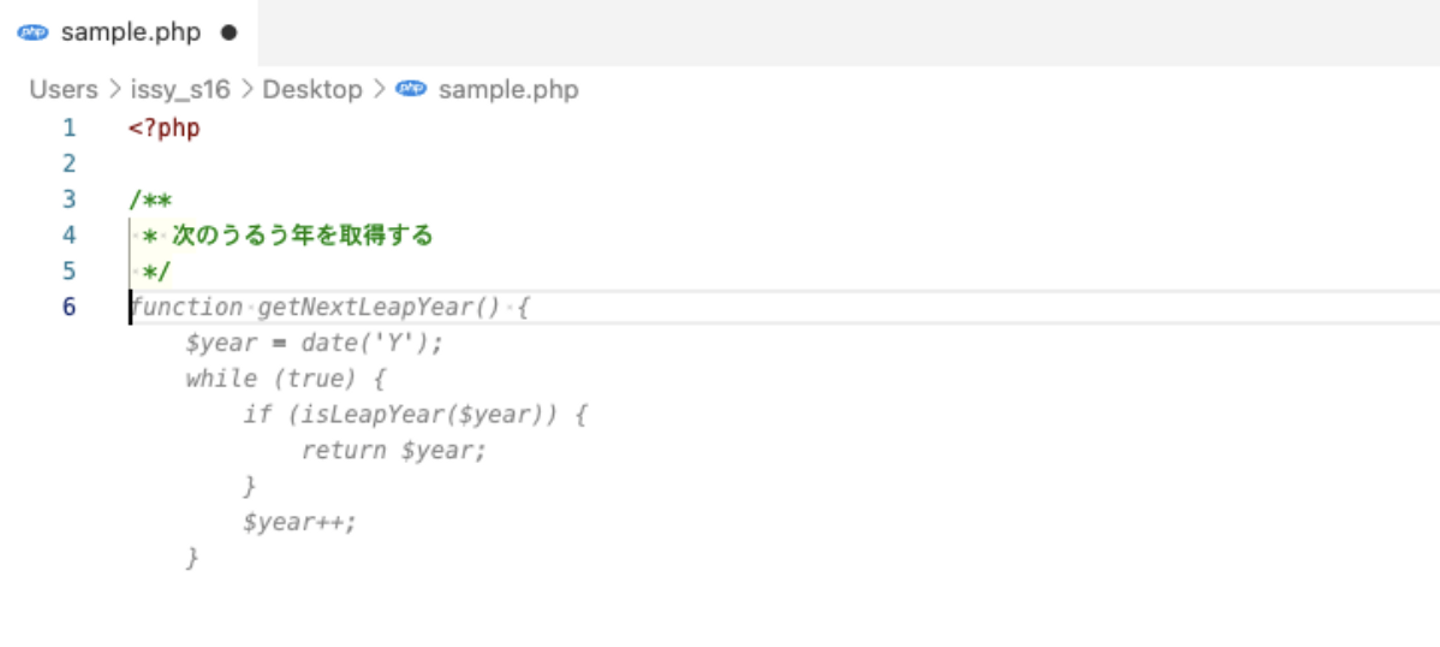Open the Desktop breadcrumb segment
Viewport: 1440px width, 647px height.
click(312, 89)
